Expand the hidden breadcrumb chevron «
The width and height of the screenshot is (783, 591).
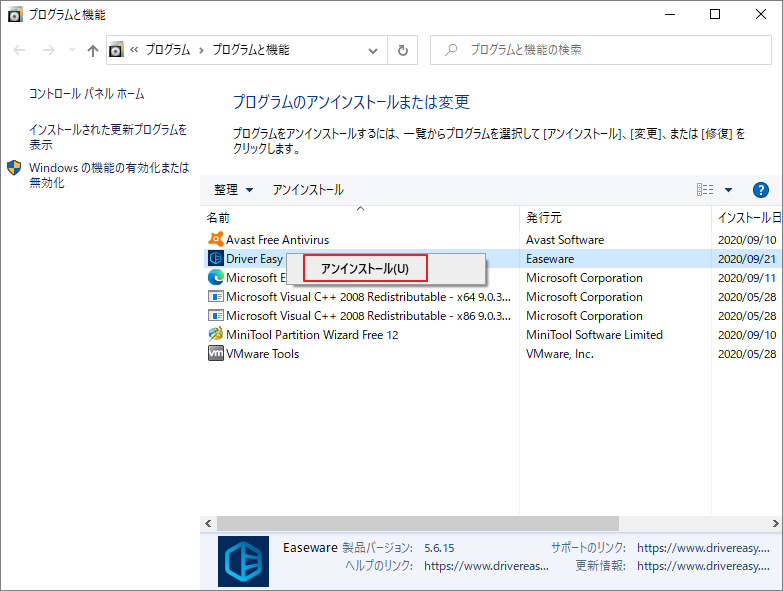134,49
